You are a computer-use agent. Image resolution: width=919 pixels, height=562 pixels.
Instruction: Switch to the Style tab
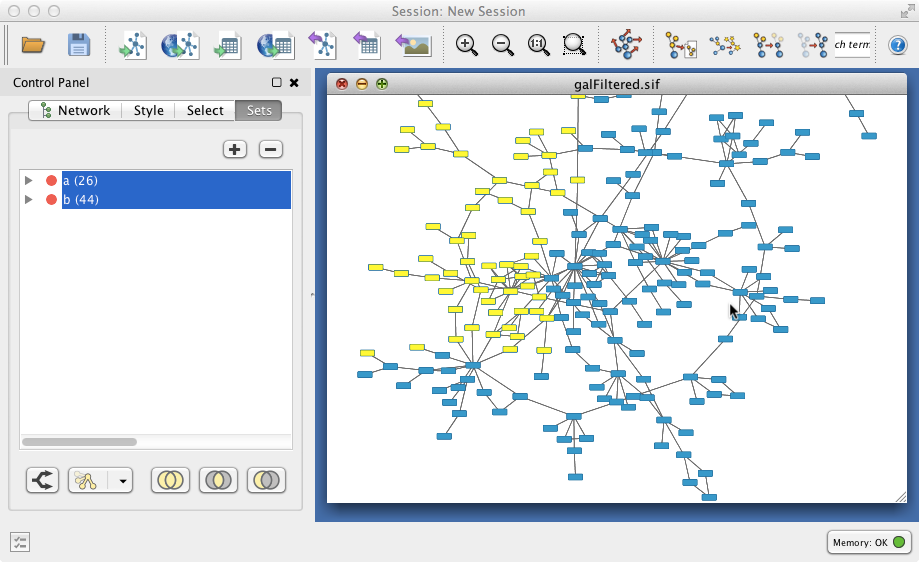tap(148, 110)
